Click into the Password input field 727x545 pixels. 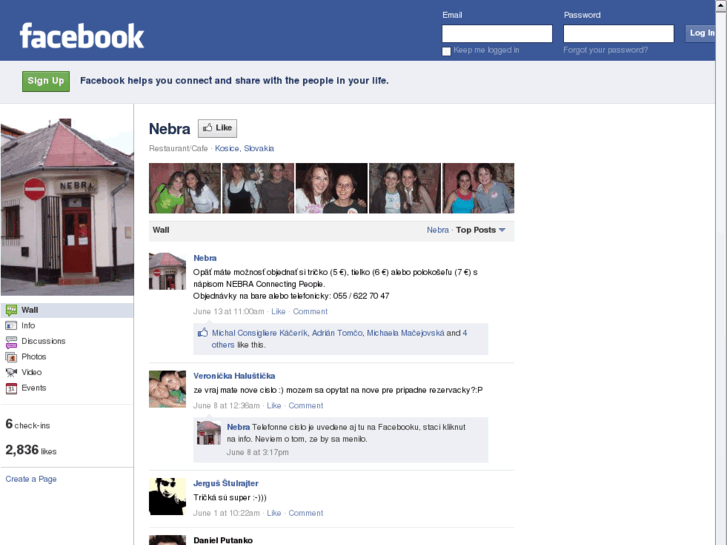point(619,33)
